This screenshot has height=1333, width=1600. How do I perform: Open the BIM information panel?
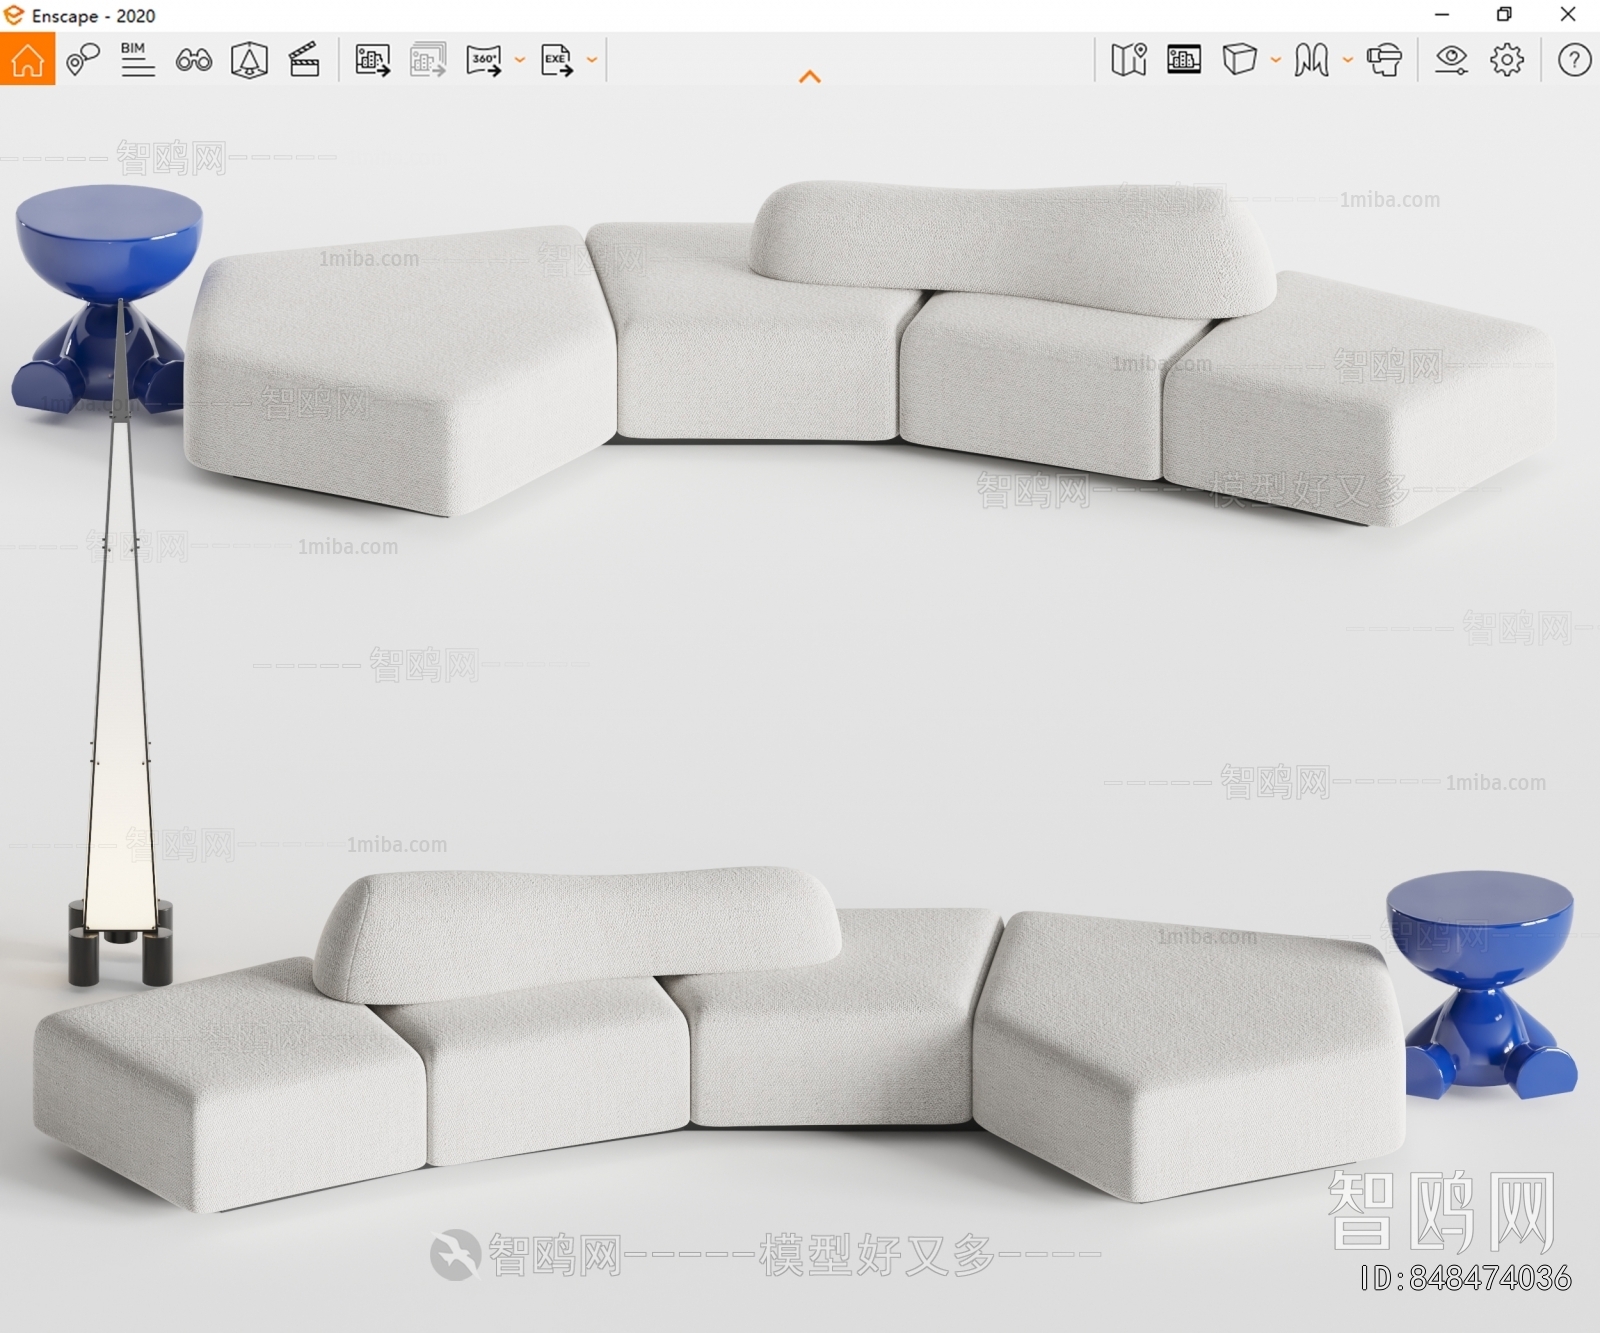(x=137, y=60)
